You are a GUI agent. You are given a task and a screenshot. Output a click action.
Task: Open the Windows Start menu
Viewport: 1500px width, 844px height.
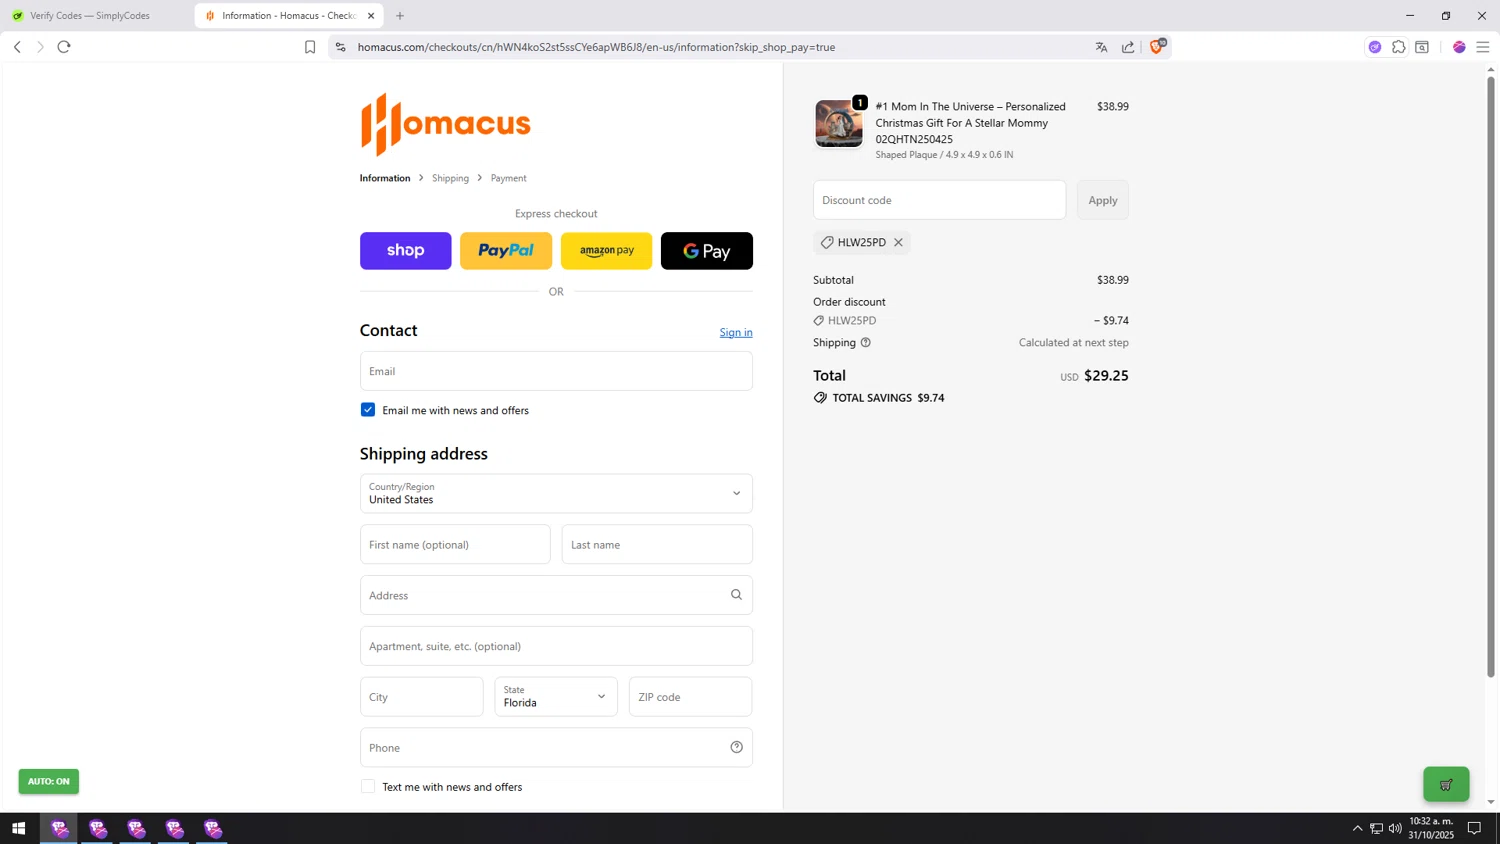pos(18,828)
